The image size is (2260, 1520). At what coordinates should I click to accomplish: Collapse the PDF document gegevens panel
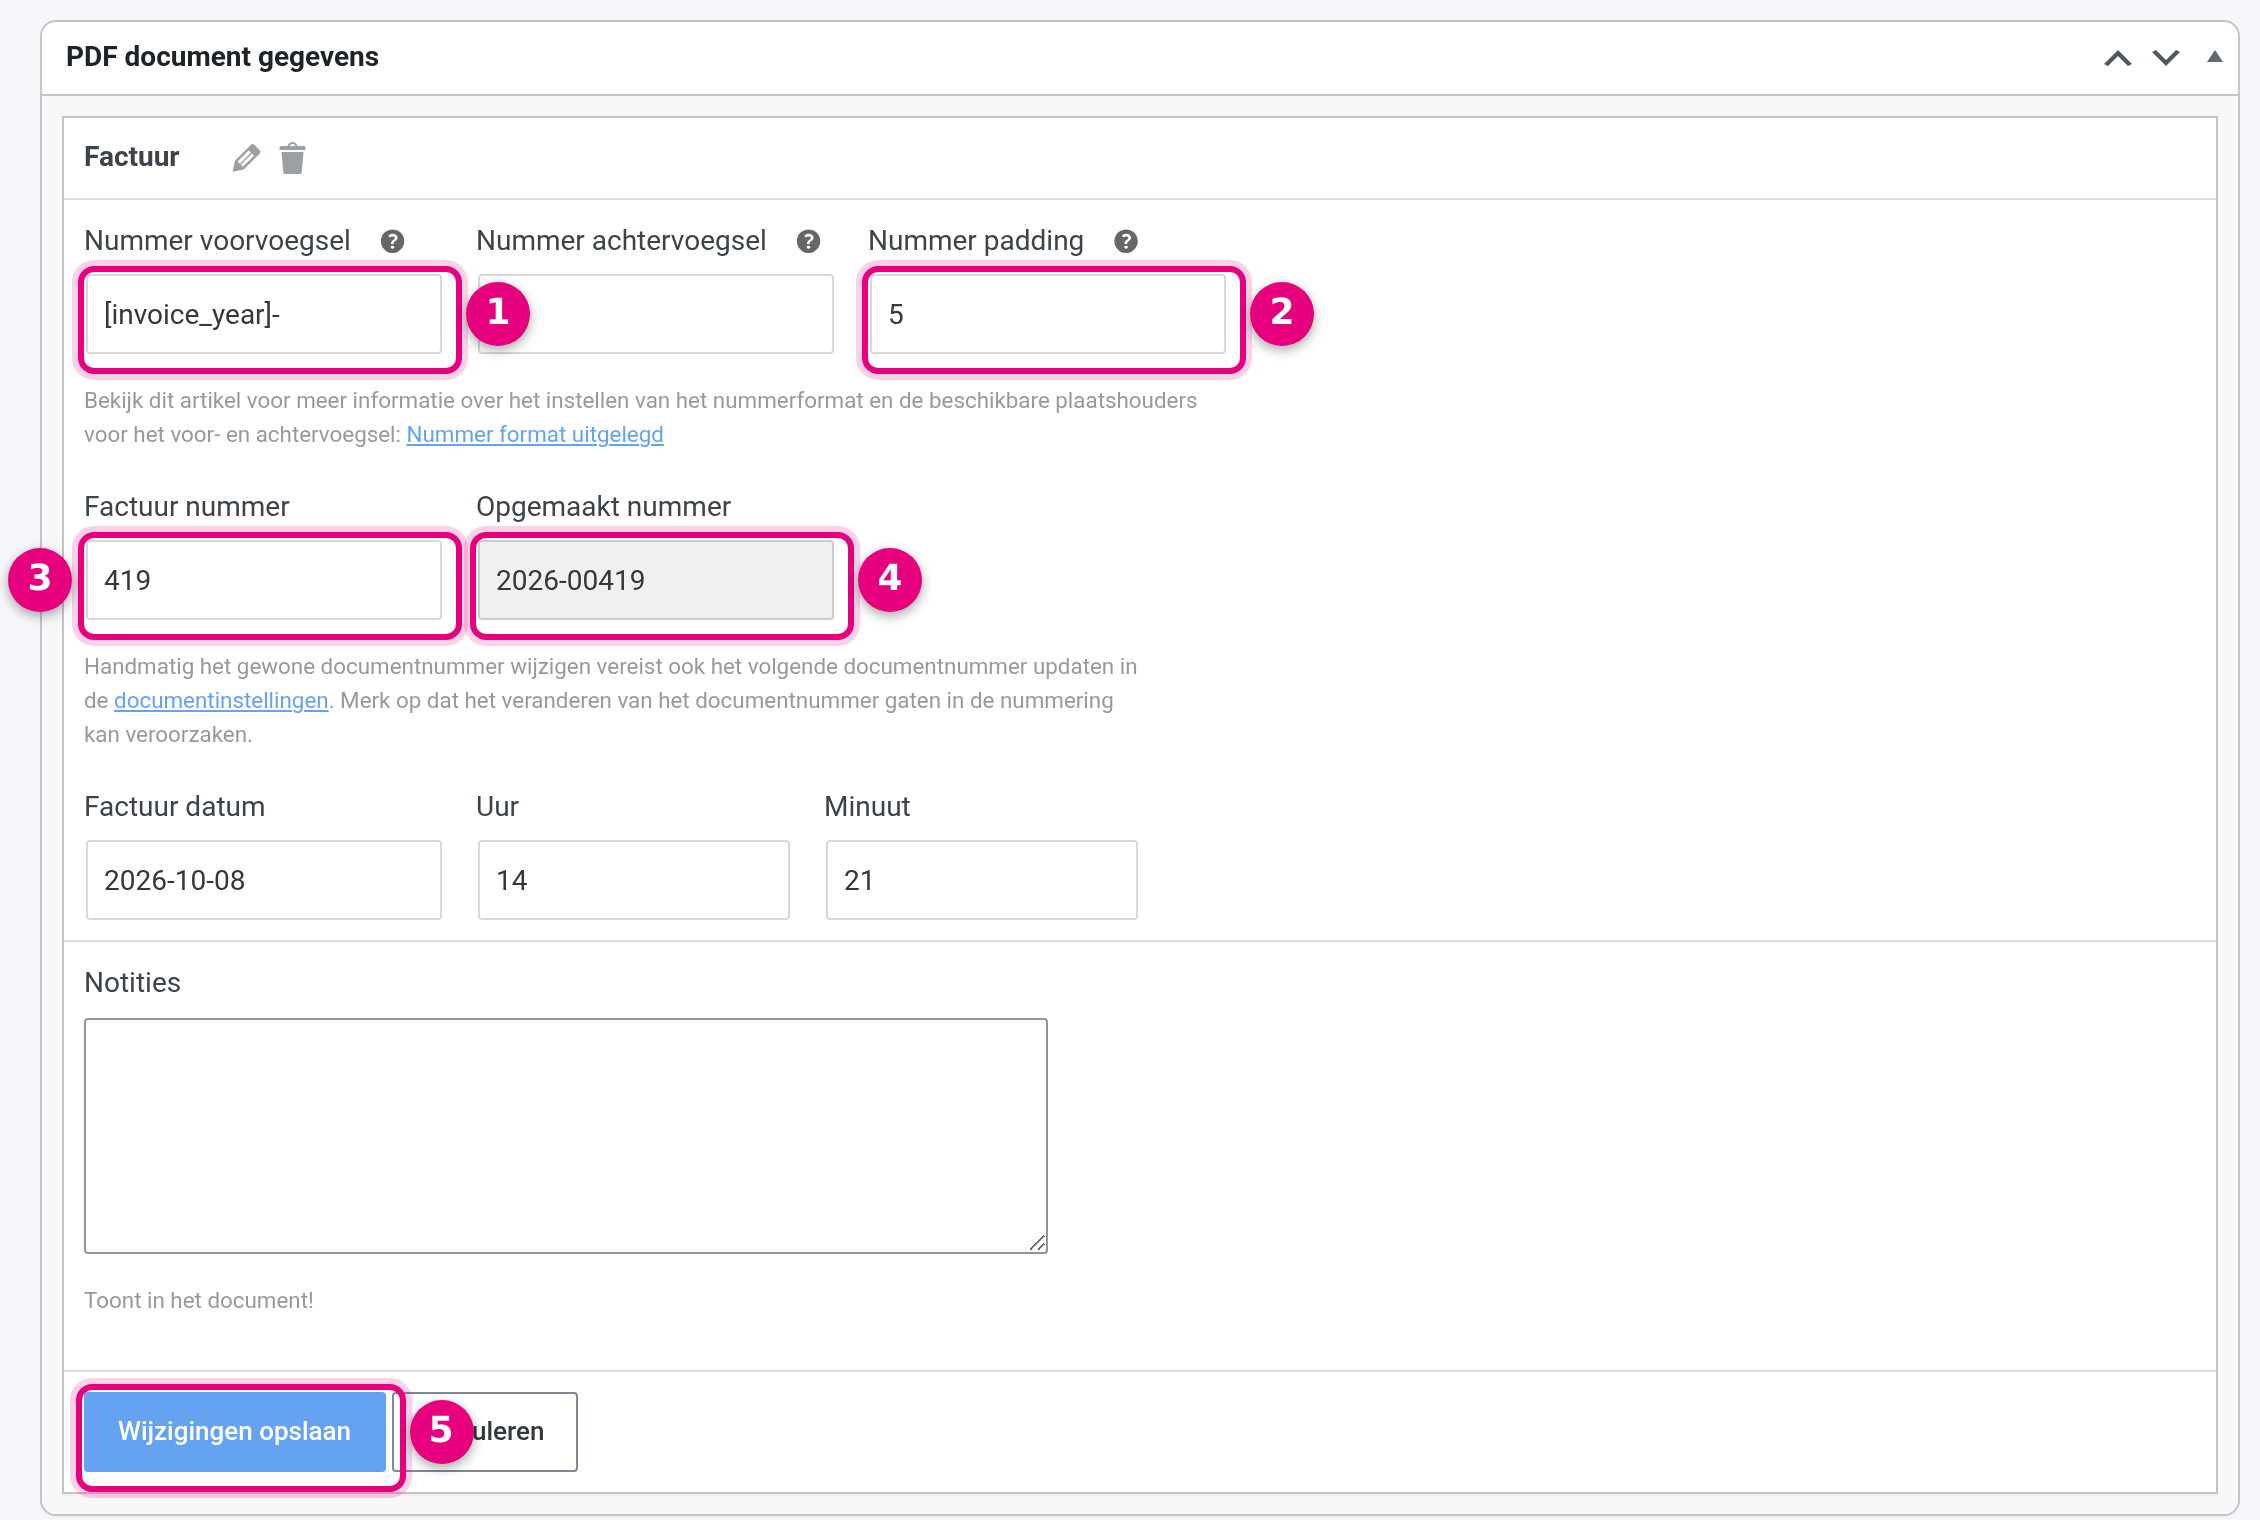coord(2215,57)
